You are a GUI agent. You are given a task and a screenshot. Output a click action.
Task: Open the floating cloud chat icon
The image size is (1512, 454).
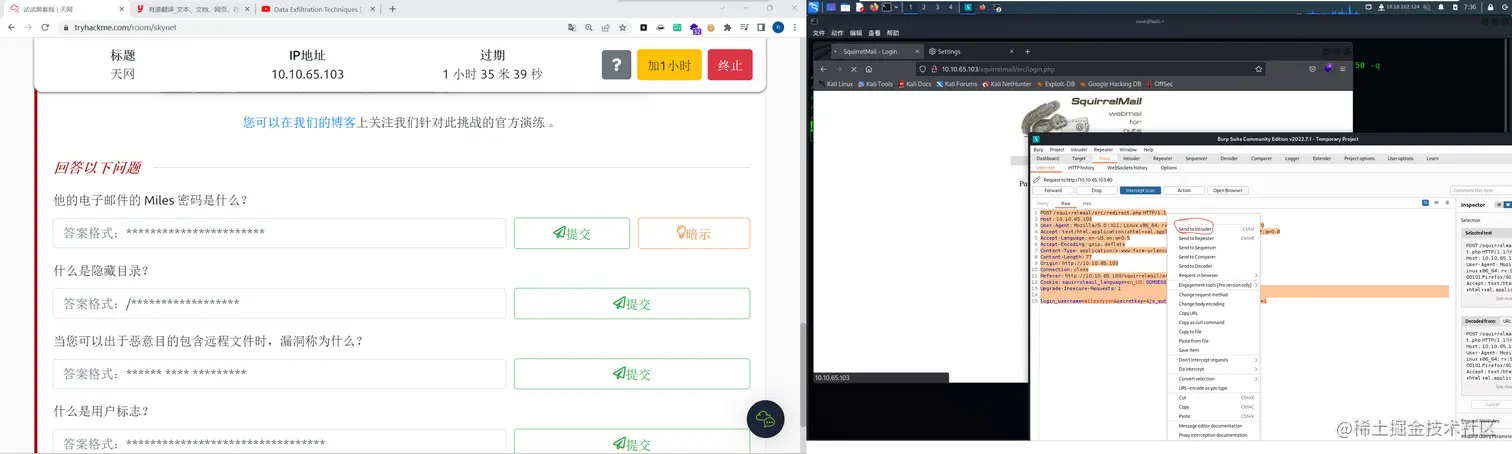768,420
